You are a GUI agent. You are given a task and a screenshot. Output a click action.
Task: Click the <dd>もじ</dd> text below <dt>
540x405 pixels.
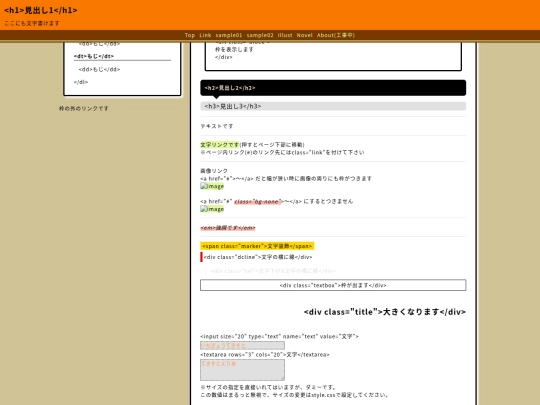(99, 70)
